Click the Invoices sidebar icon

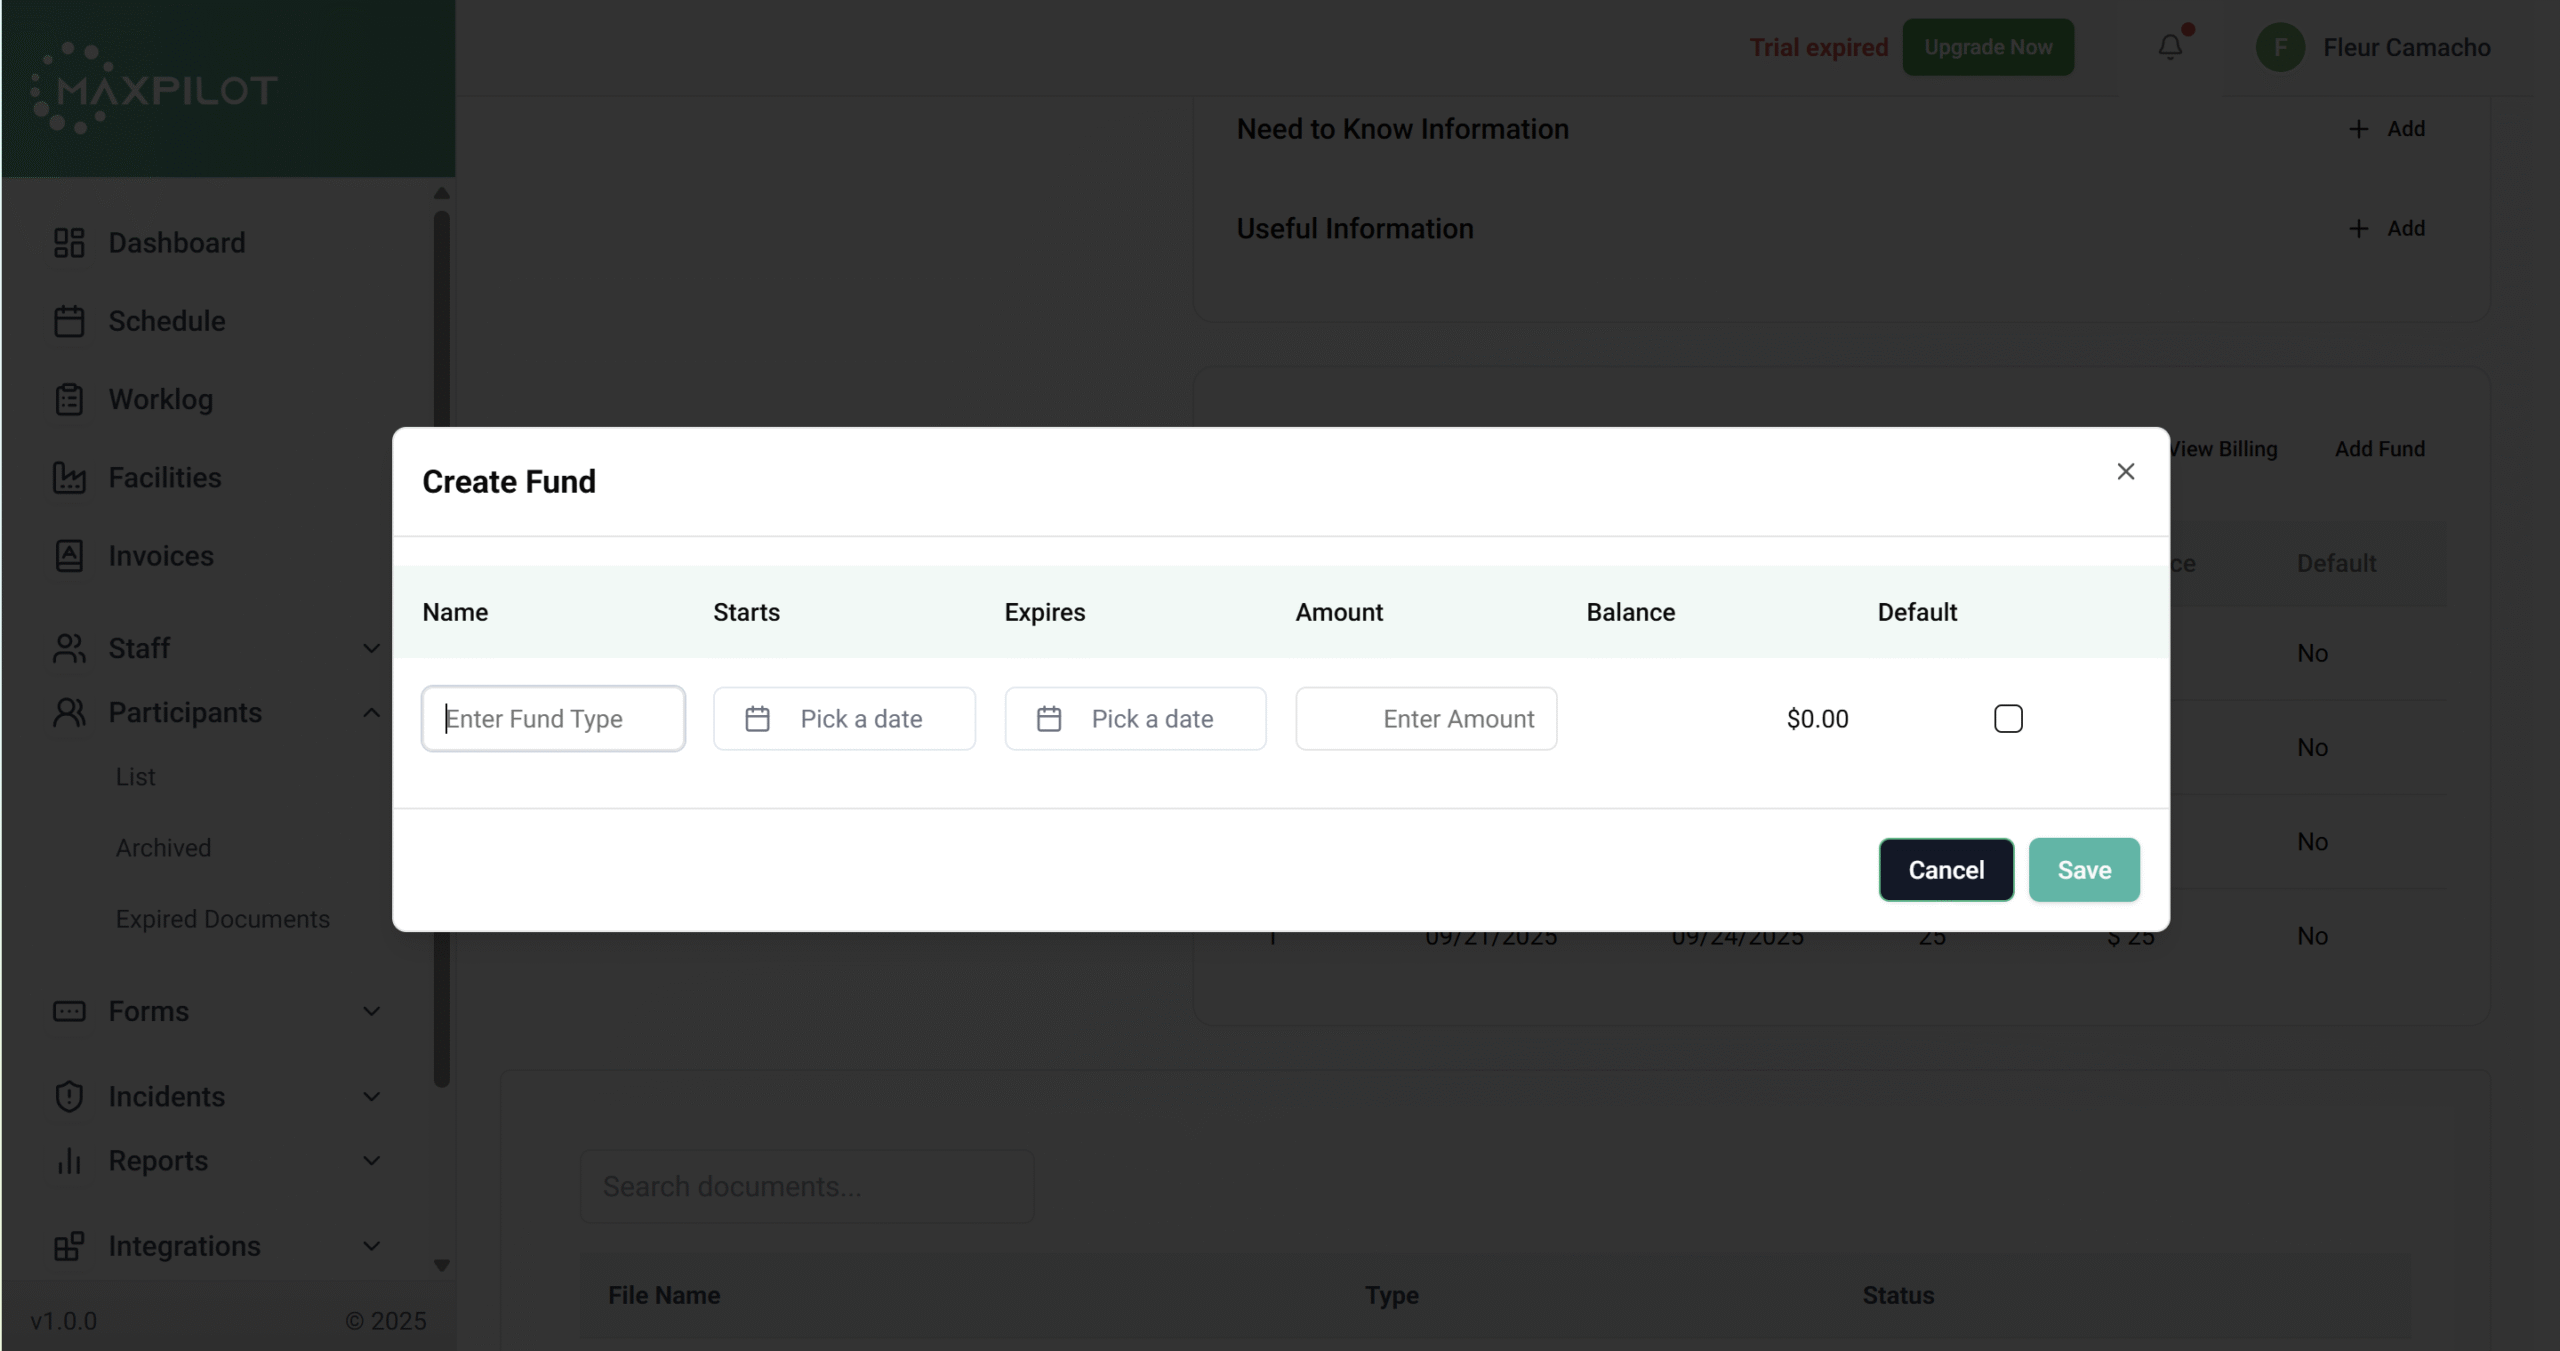click(x=69, y=556)
